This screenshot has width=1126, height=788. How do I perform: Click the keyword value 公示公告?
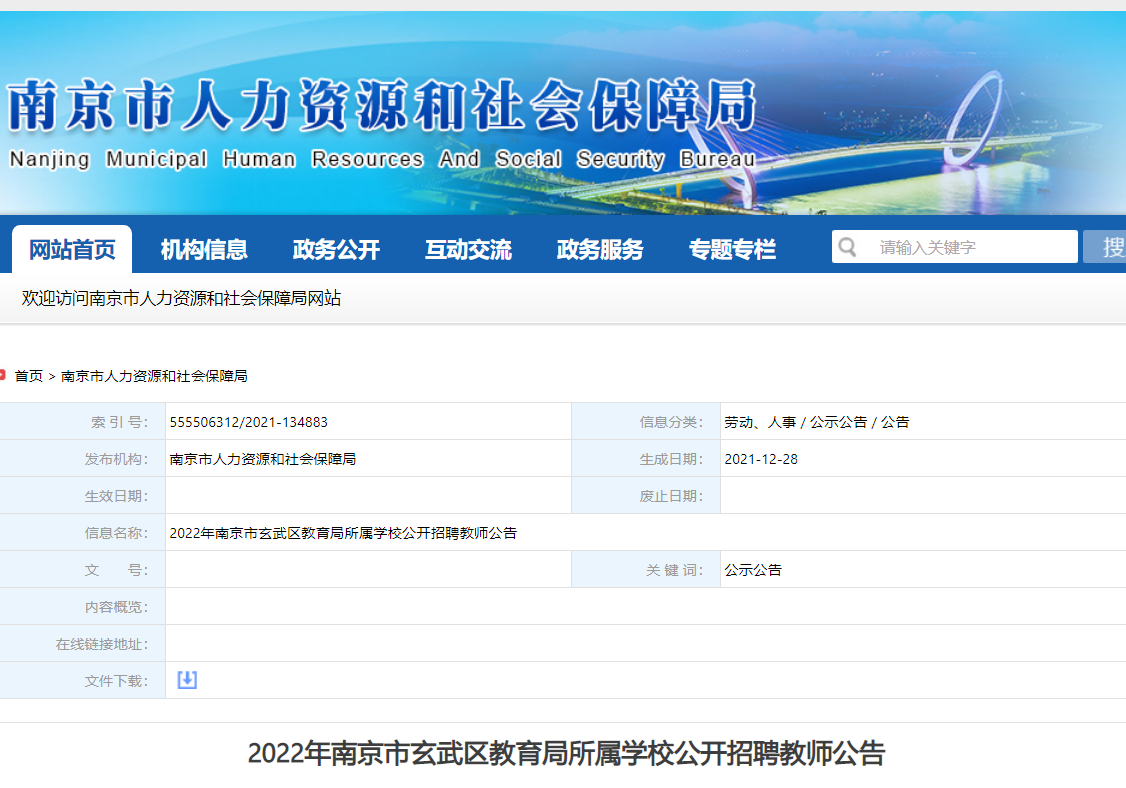pos(753,570)
